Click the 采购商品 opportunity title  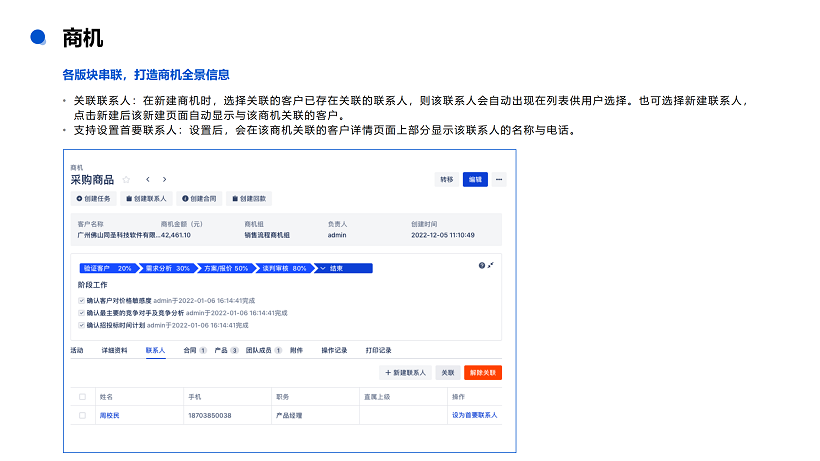click(92, 180)
